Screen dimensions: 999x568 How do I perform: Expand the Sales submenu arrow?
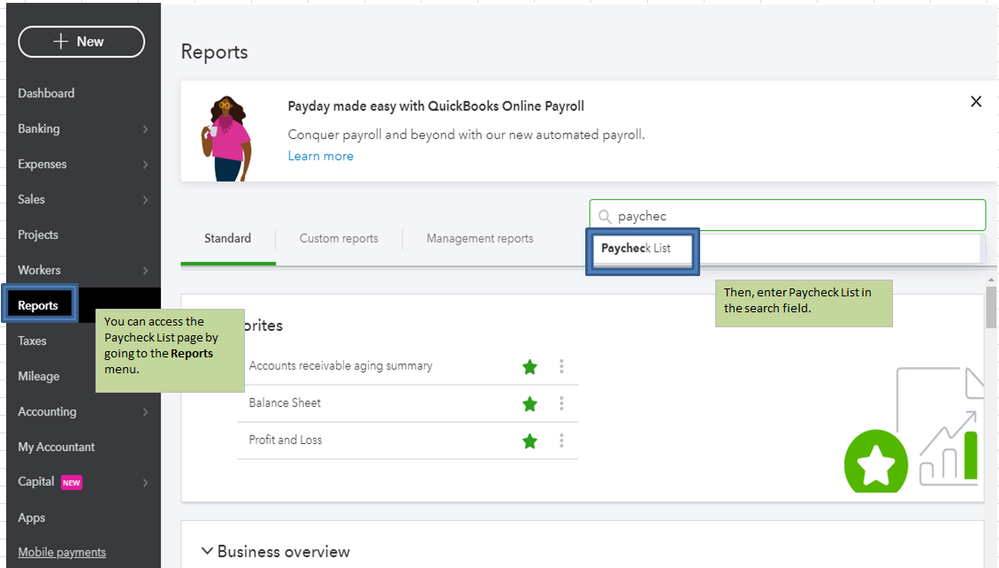(x=145, y=200)
